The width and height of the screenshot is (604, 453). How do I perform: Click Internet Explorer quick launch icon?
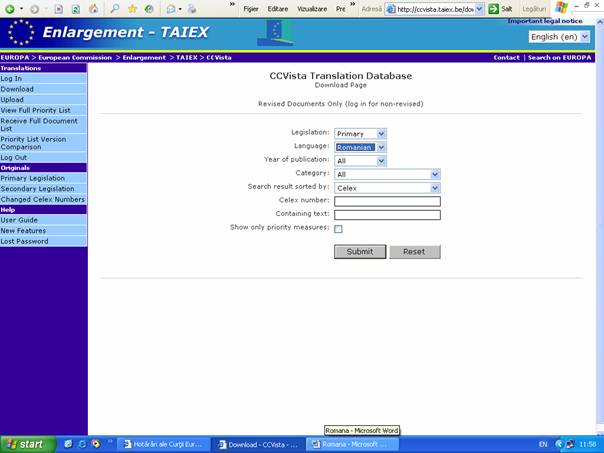pos(82,444)
